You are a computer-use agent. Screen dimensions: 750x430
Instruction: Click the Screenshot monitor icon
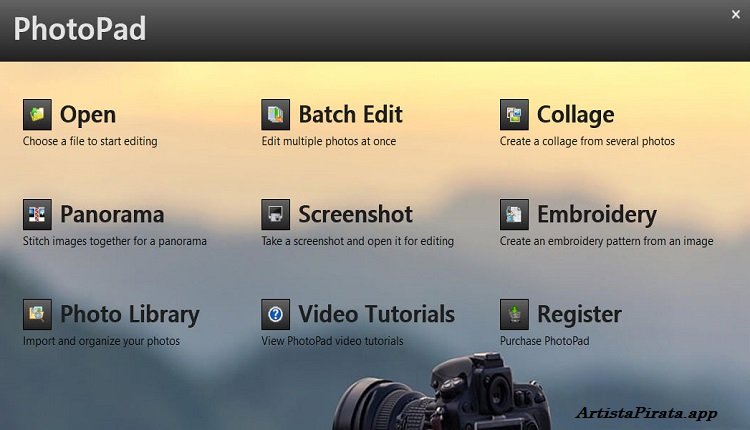(x=275, y=215)
